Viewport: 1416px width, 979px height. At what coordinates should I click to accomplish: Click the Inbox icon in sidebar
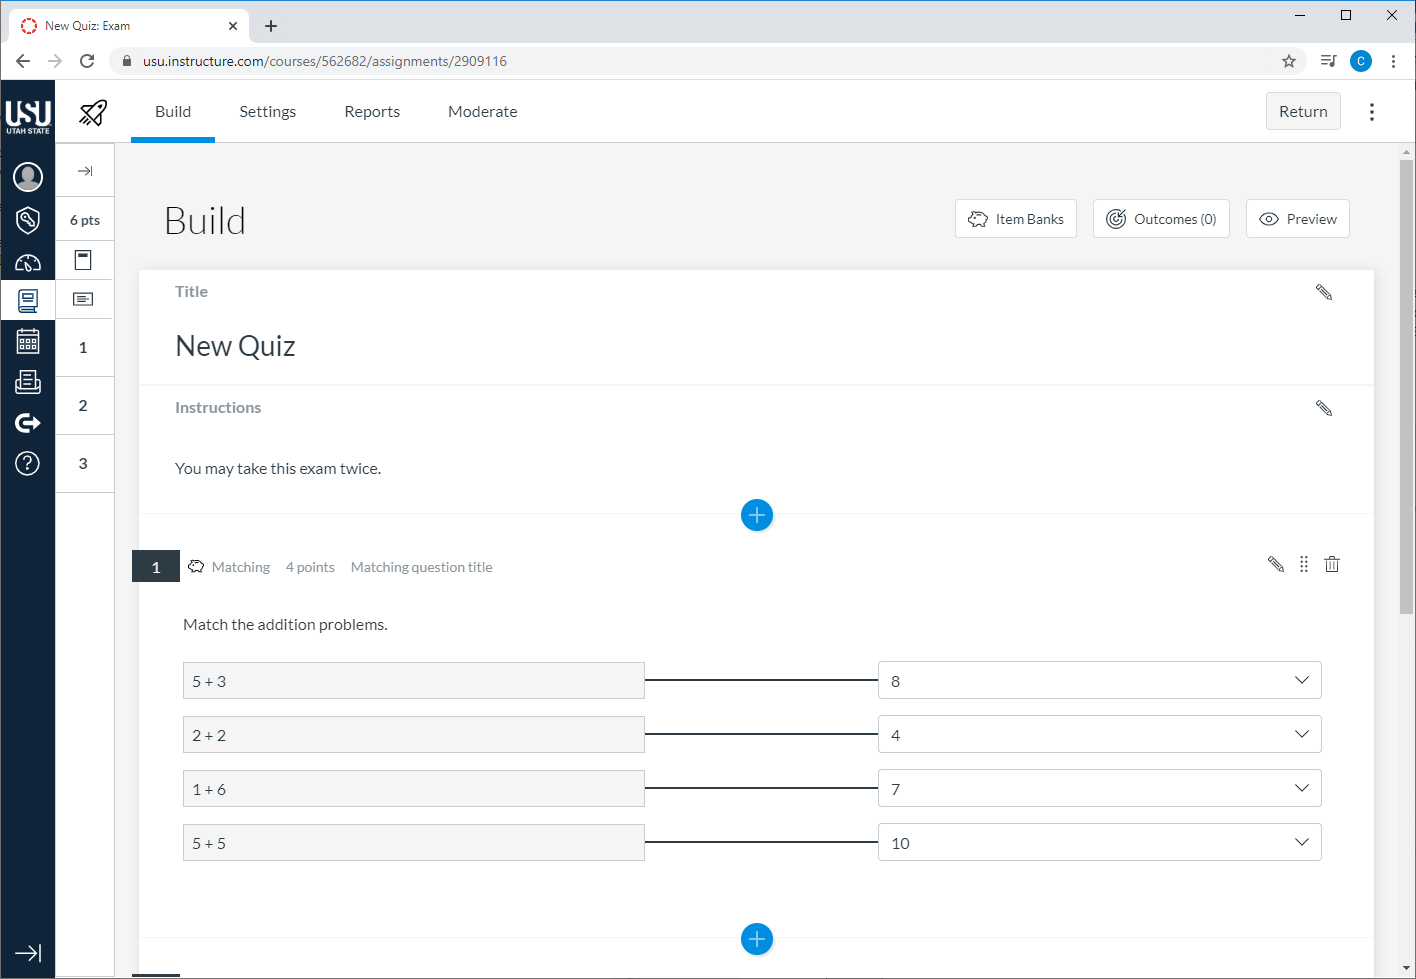27,381
